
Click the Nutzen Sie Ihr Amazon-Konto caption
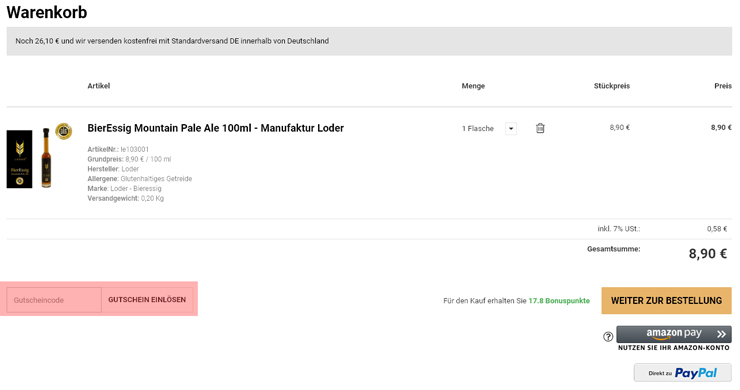pyautogui.click(x=673, y=348)
